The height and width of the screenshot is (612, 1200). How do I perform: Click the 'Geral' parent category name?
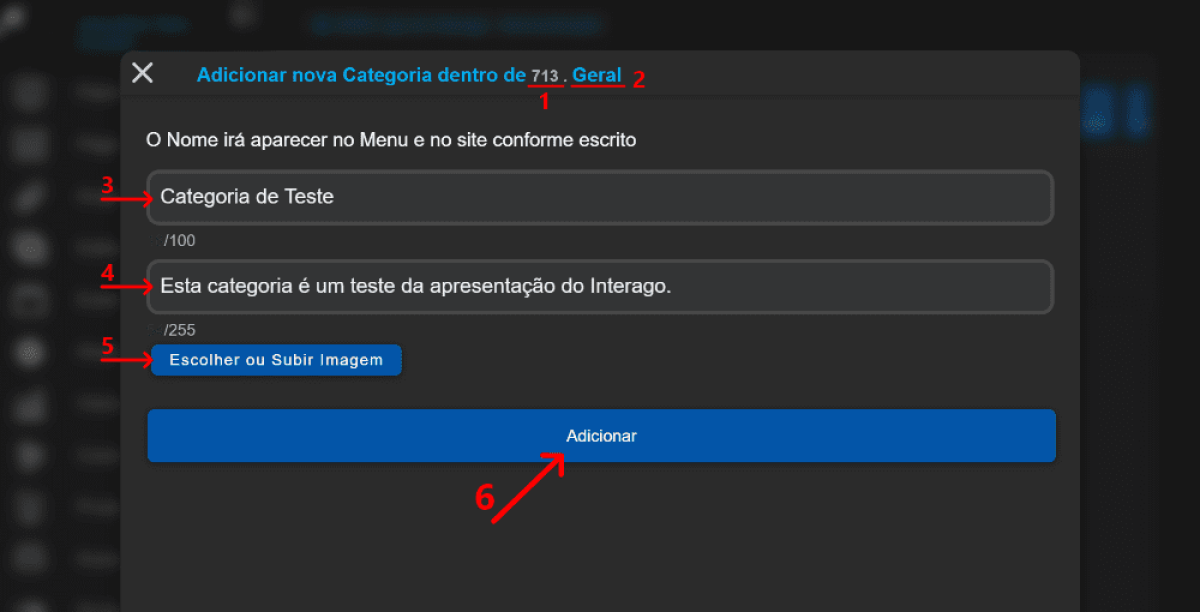pyautogui.click(x=597, y=75)
